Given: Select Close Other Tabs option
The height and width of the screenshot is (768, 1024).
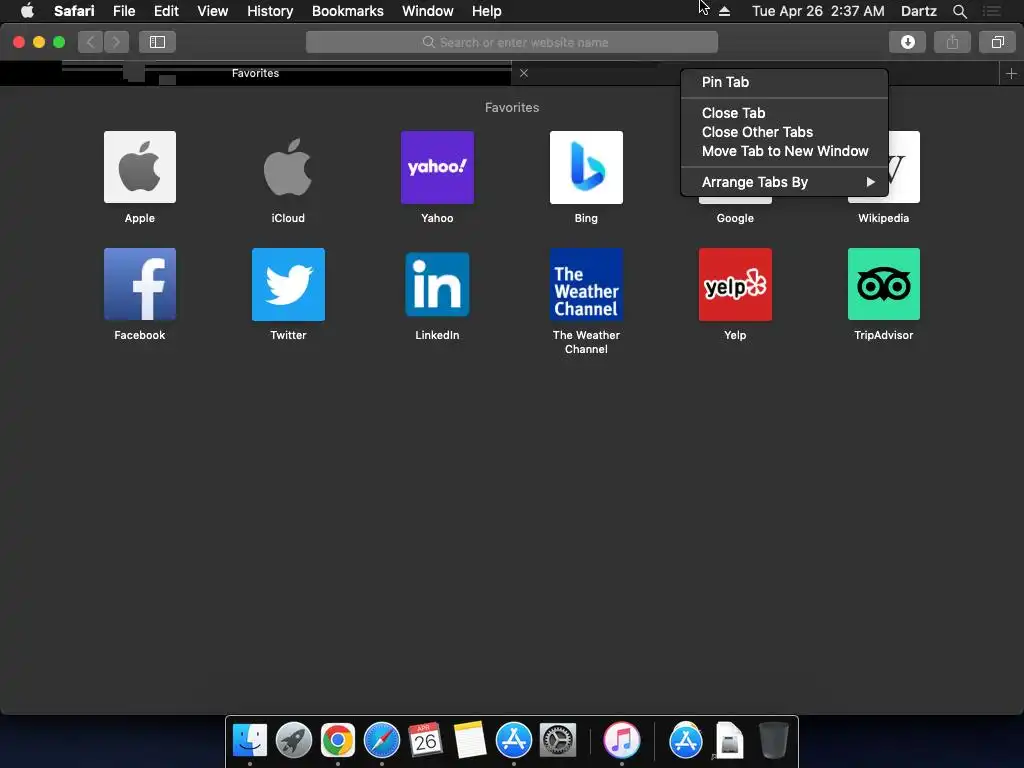Looking at the screenshot, I should [784, 132].
